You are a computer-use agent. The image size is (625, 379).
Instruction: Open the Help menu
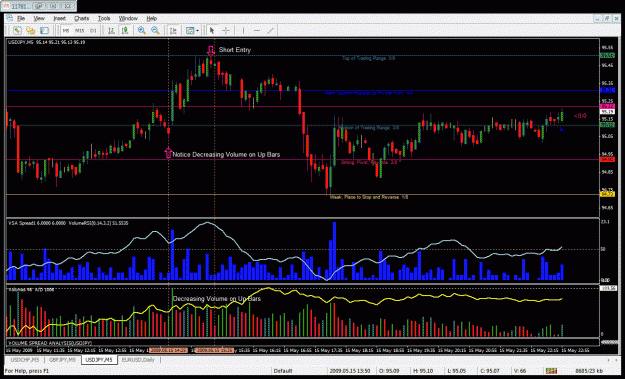click(x=151, y=18)
